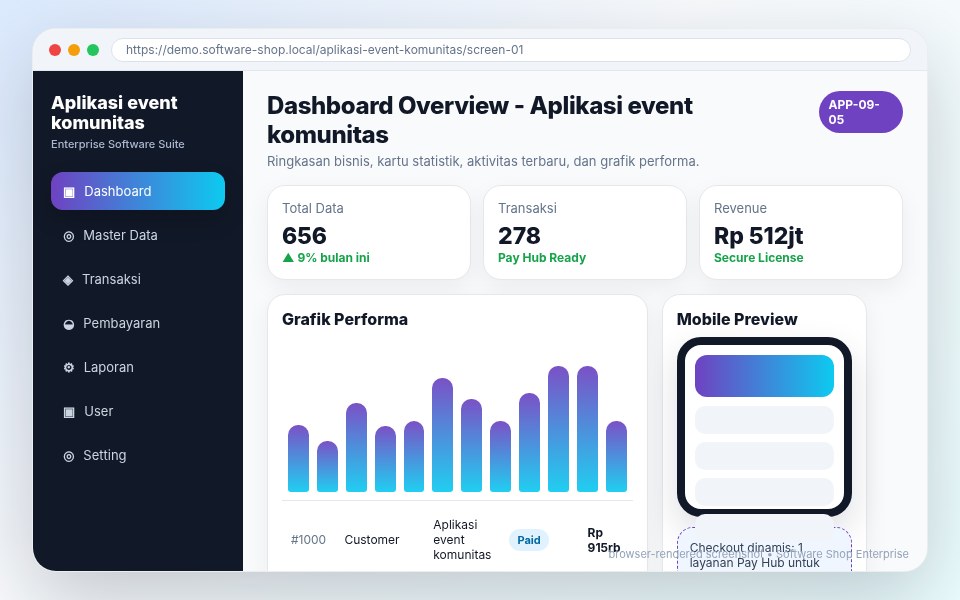The height and width of the screenshot is (600, 960).
Task: Click the '9% bulan ini' text
Action: pyautogui.click(x=334, y=258)
